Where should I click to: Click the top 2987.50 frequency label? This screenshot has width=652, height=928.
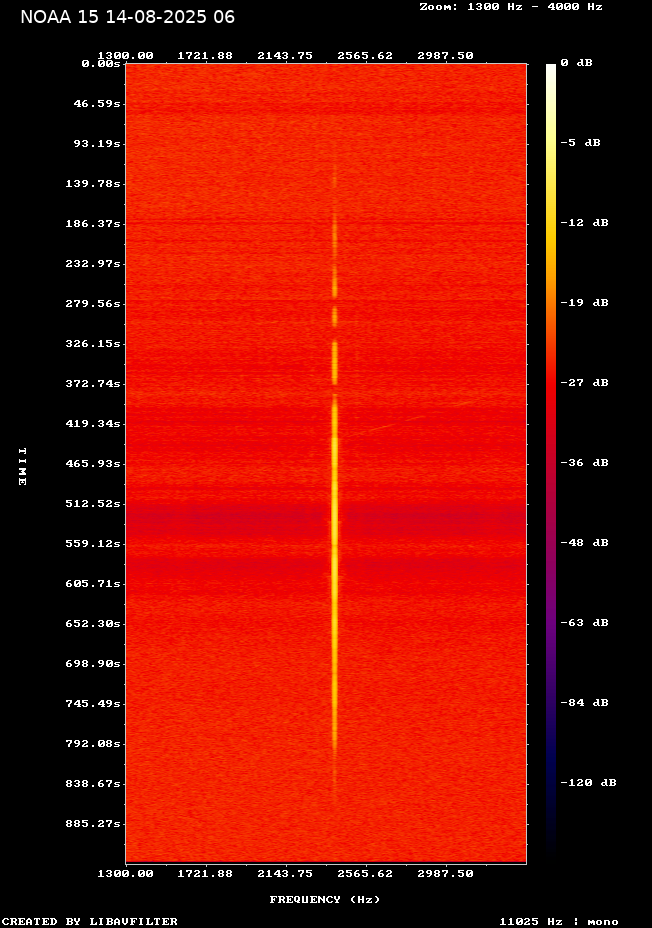tap(445, 55)
